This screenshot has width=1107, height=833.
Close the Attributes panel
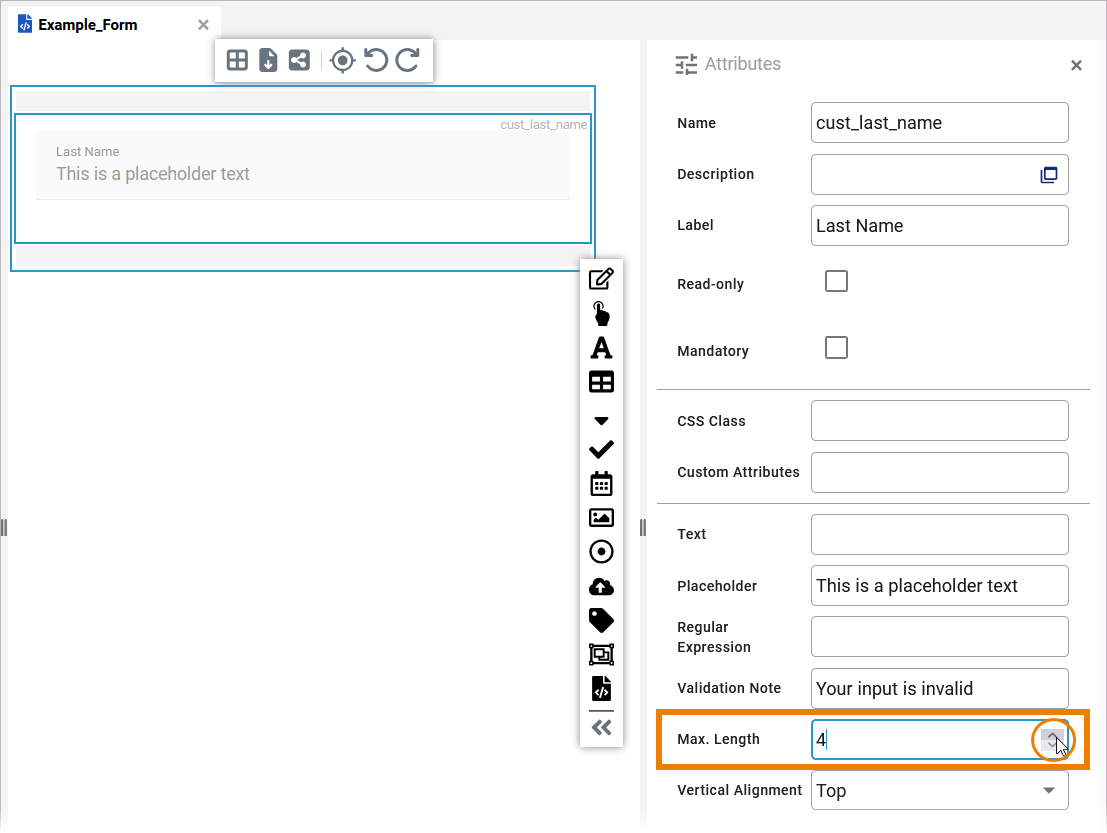[x=1076, y=65]
